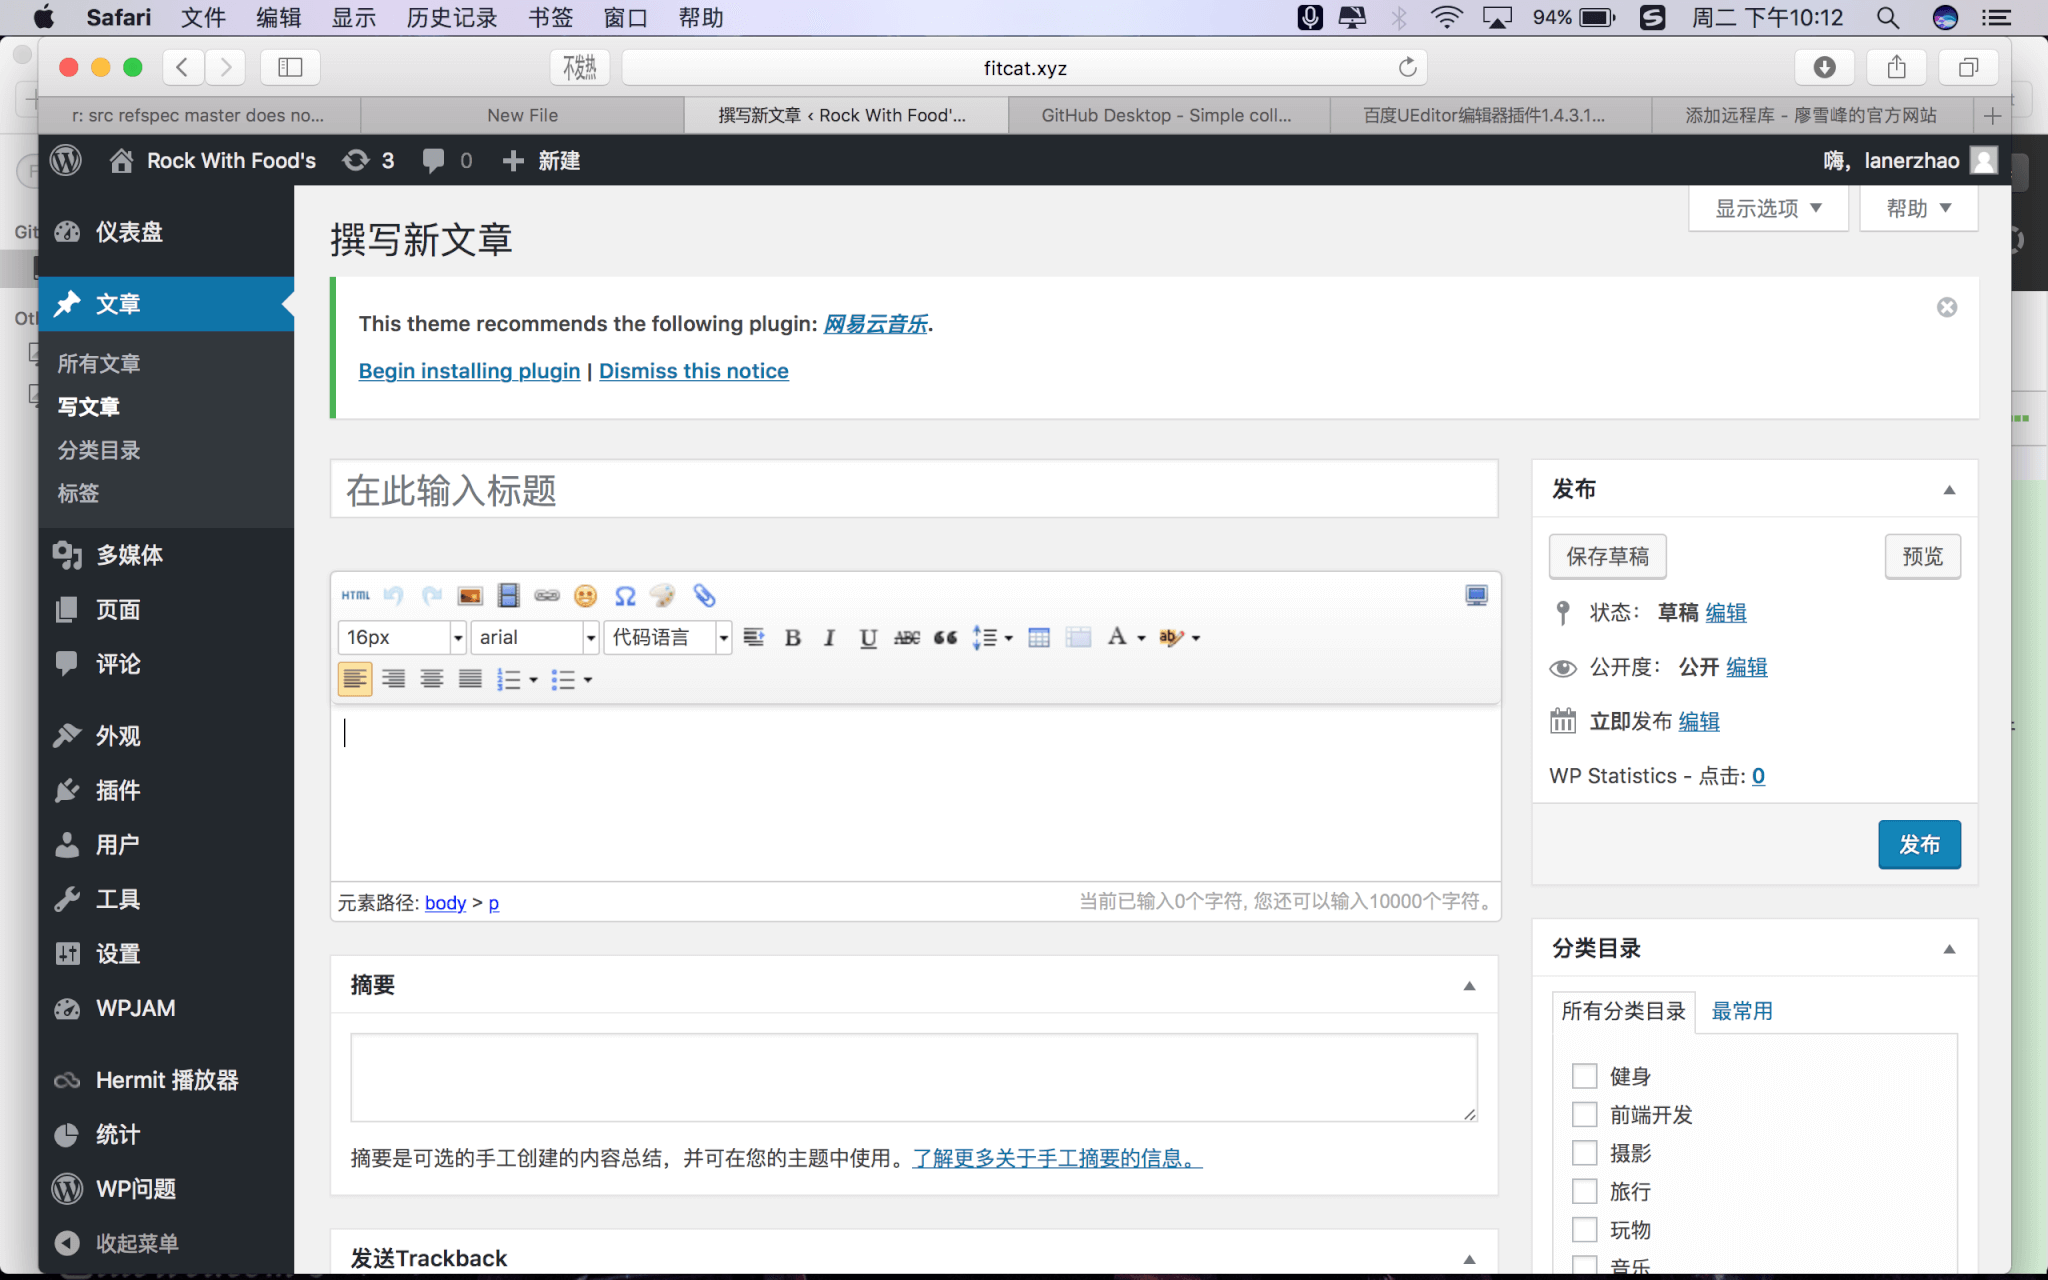Switch to the GitHub Desktop browser tab
This screenshot has width=2048, height=1280.
(1167, 114)
